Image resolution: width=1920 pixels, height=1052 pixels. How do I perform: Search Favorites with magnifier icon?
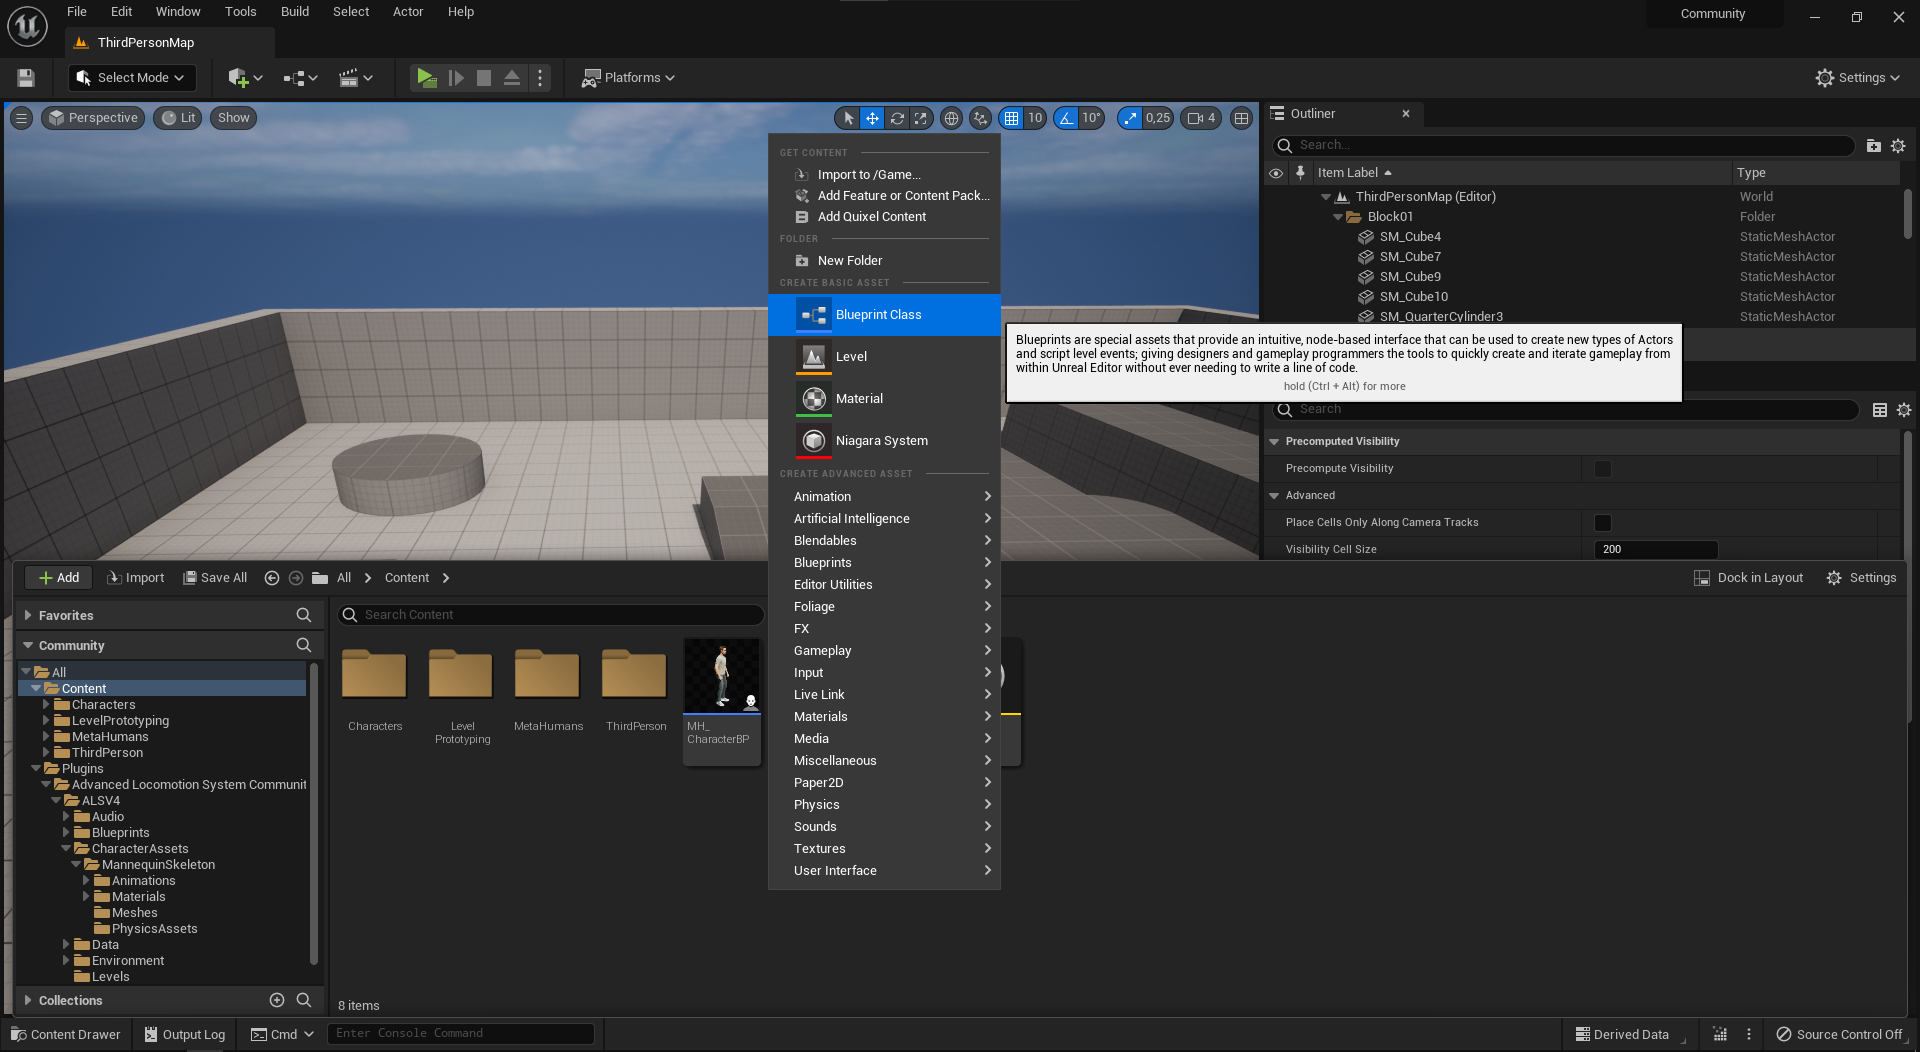304,615
